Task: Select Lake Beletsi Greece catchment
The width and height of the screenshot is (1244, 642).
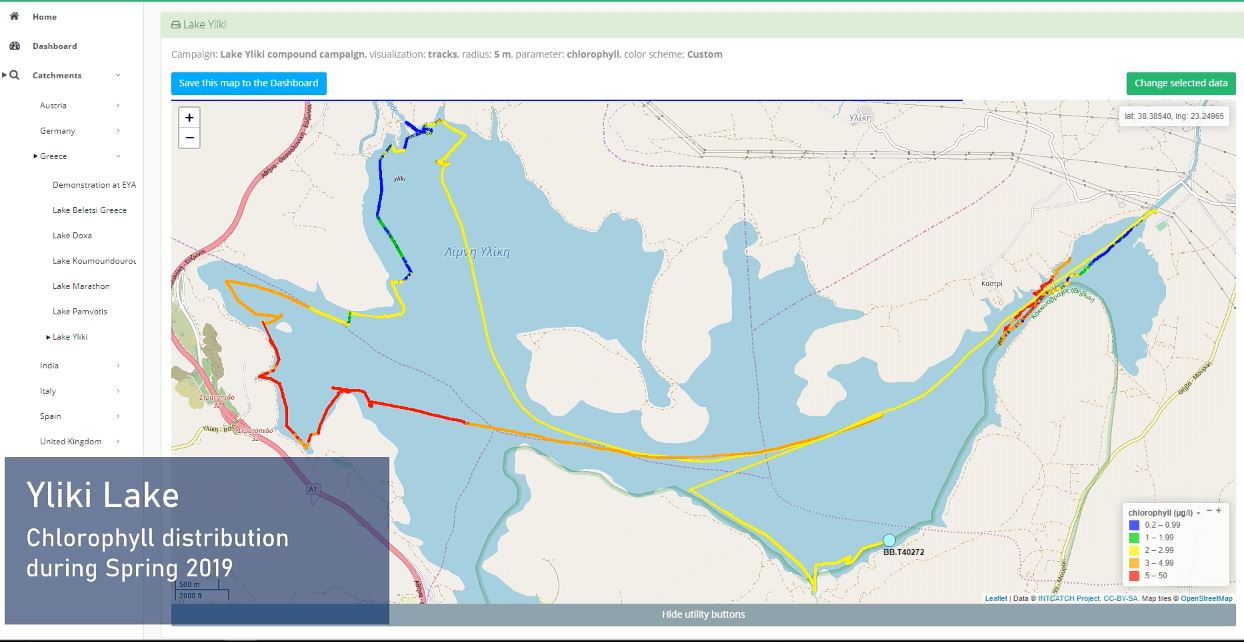Action: coord(90,210)
